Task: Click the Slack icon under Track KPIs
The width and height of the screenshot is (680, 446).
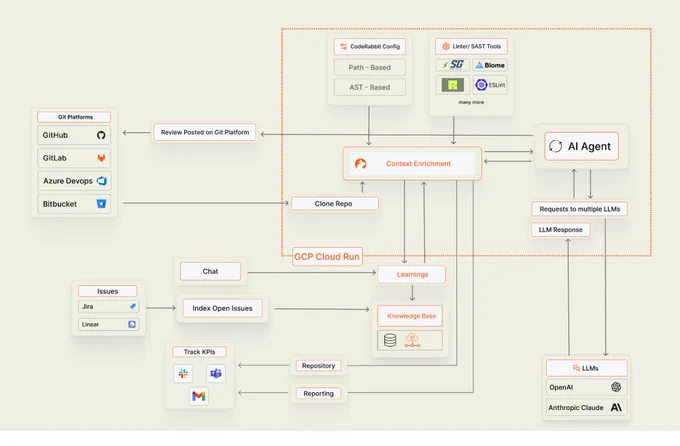Action: [x=183, y=373]
